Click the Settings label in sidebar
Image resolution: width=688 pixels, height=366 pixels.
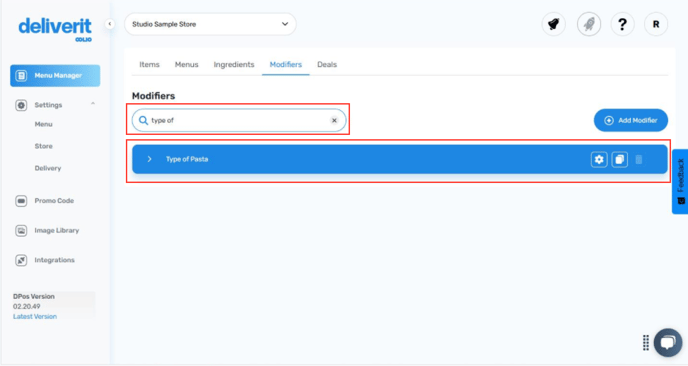(x=48, y=105)
